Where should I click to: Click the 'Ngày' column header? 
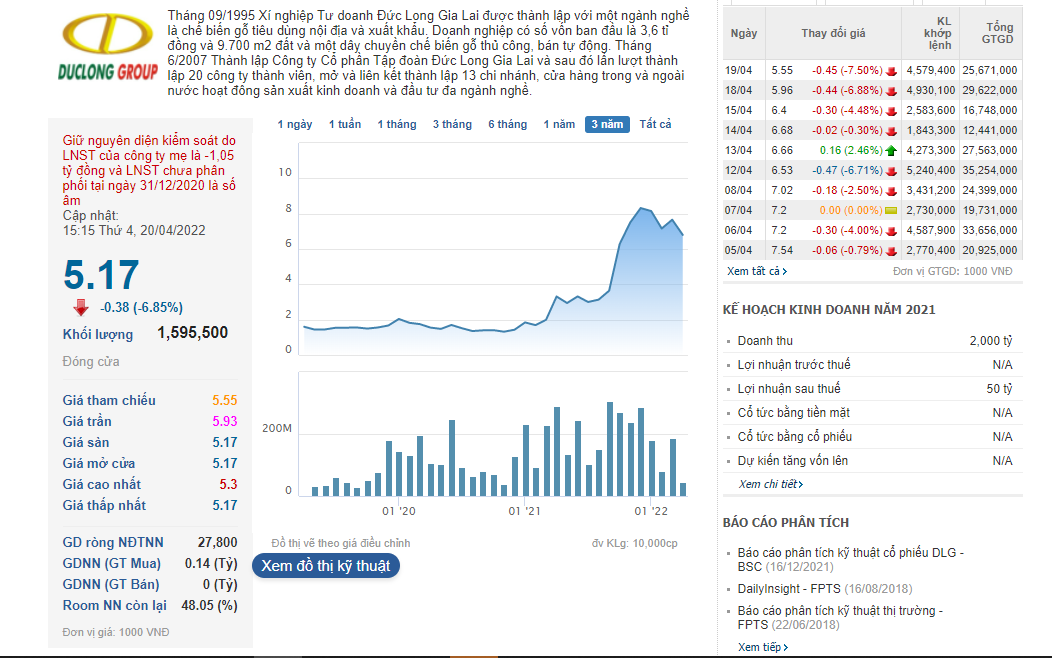tap(743, 33)
